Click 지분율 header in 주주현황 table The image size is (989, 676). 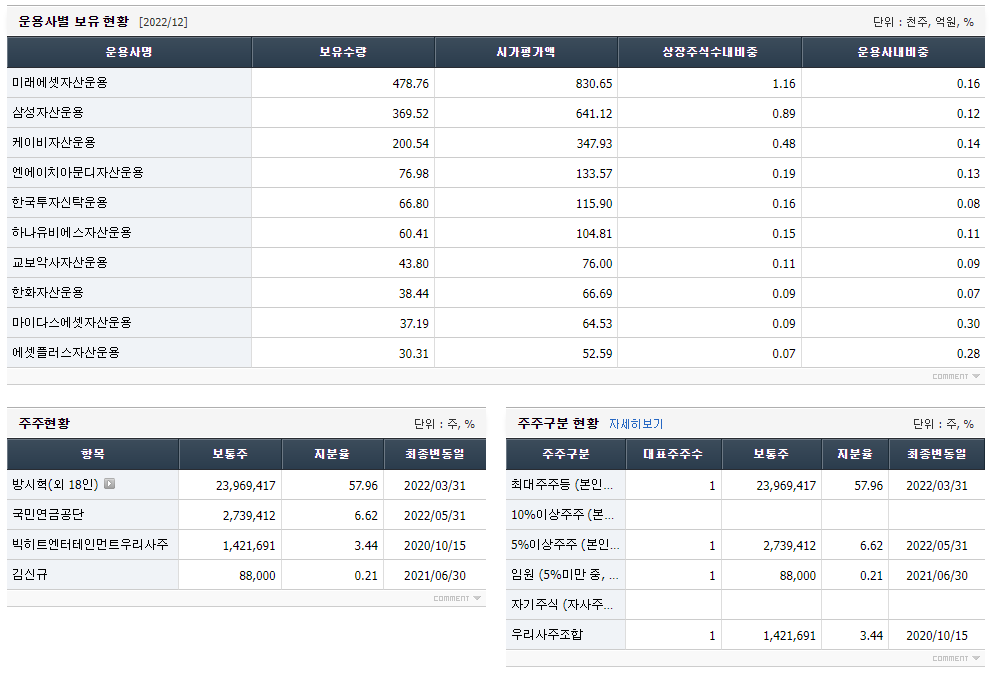click(x=332, y=454)
